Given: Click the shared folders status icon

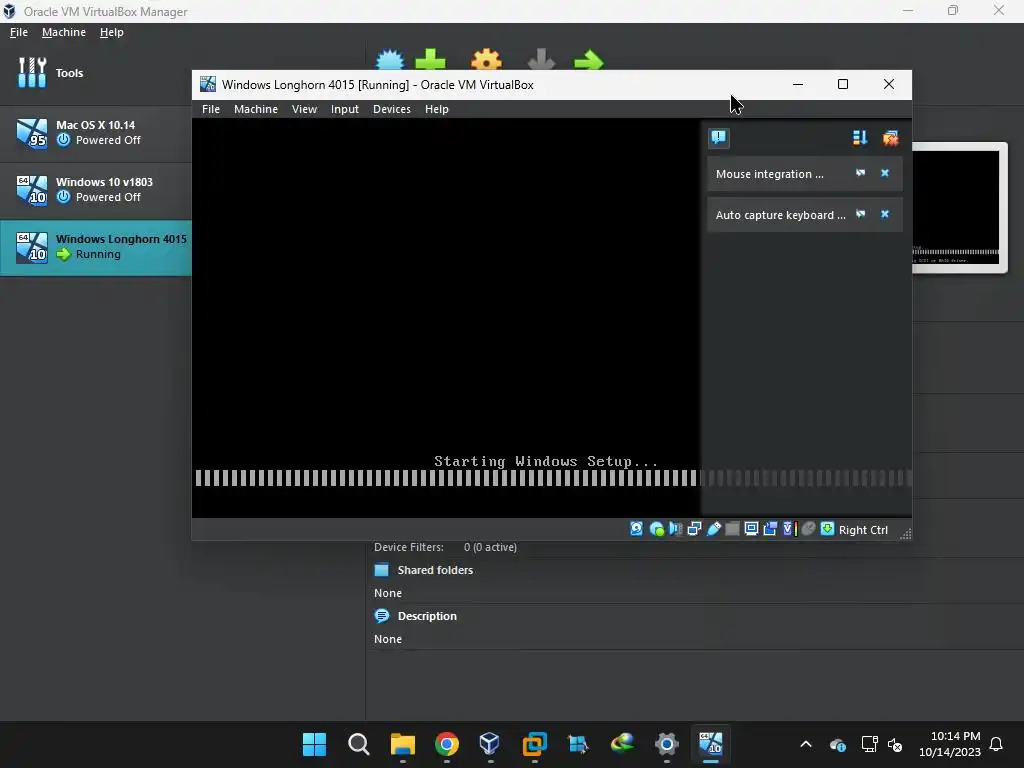Looking at the screenshot, I should pyautogui.click(x=732, y=529).
